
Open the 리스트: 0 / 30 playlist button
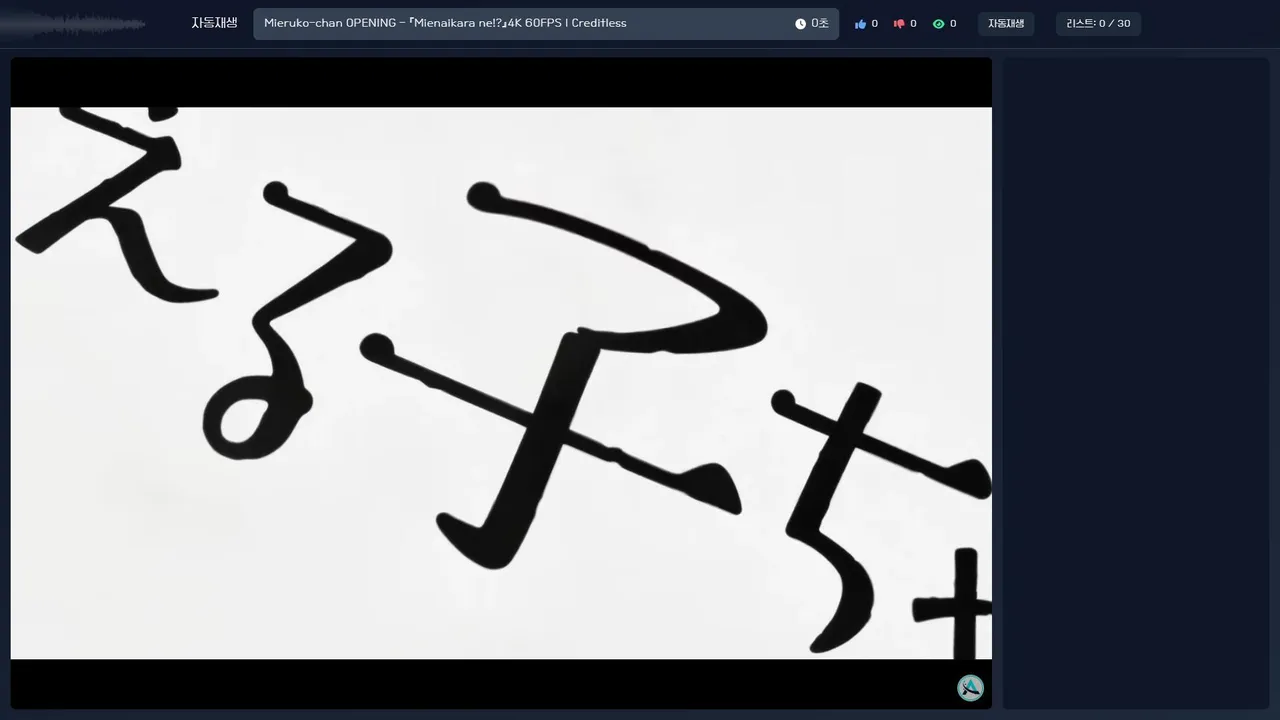(x=1098, y=24)
